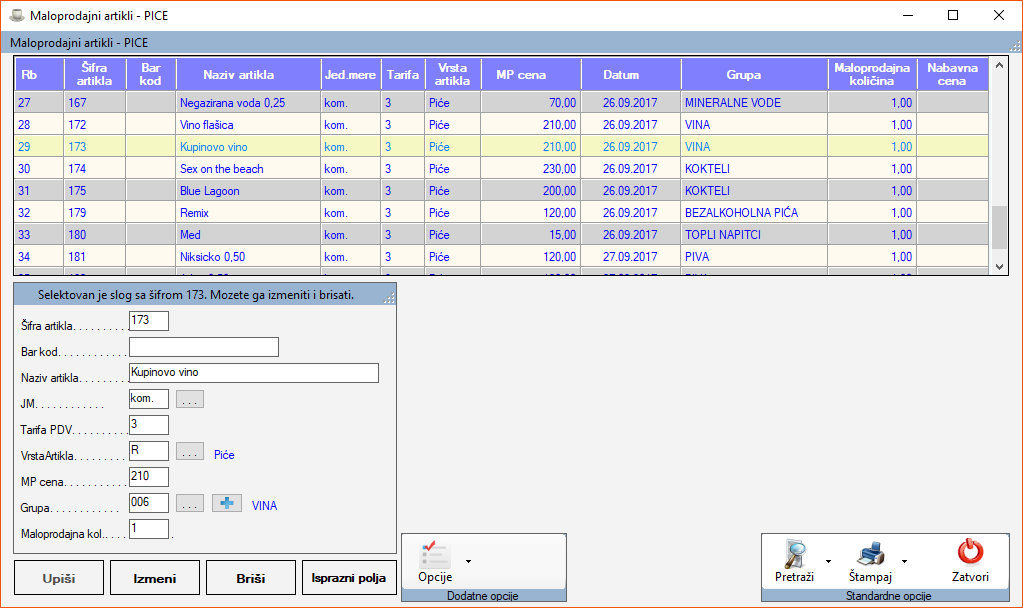The height and width of the screenshot is (608, 1023).
Task: Click the Naziv artikla column header
Action: pos(238,75)
